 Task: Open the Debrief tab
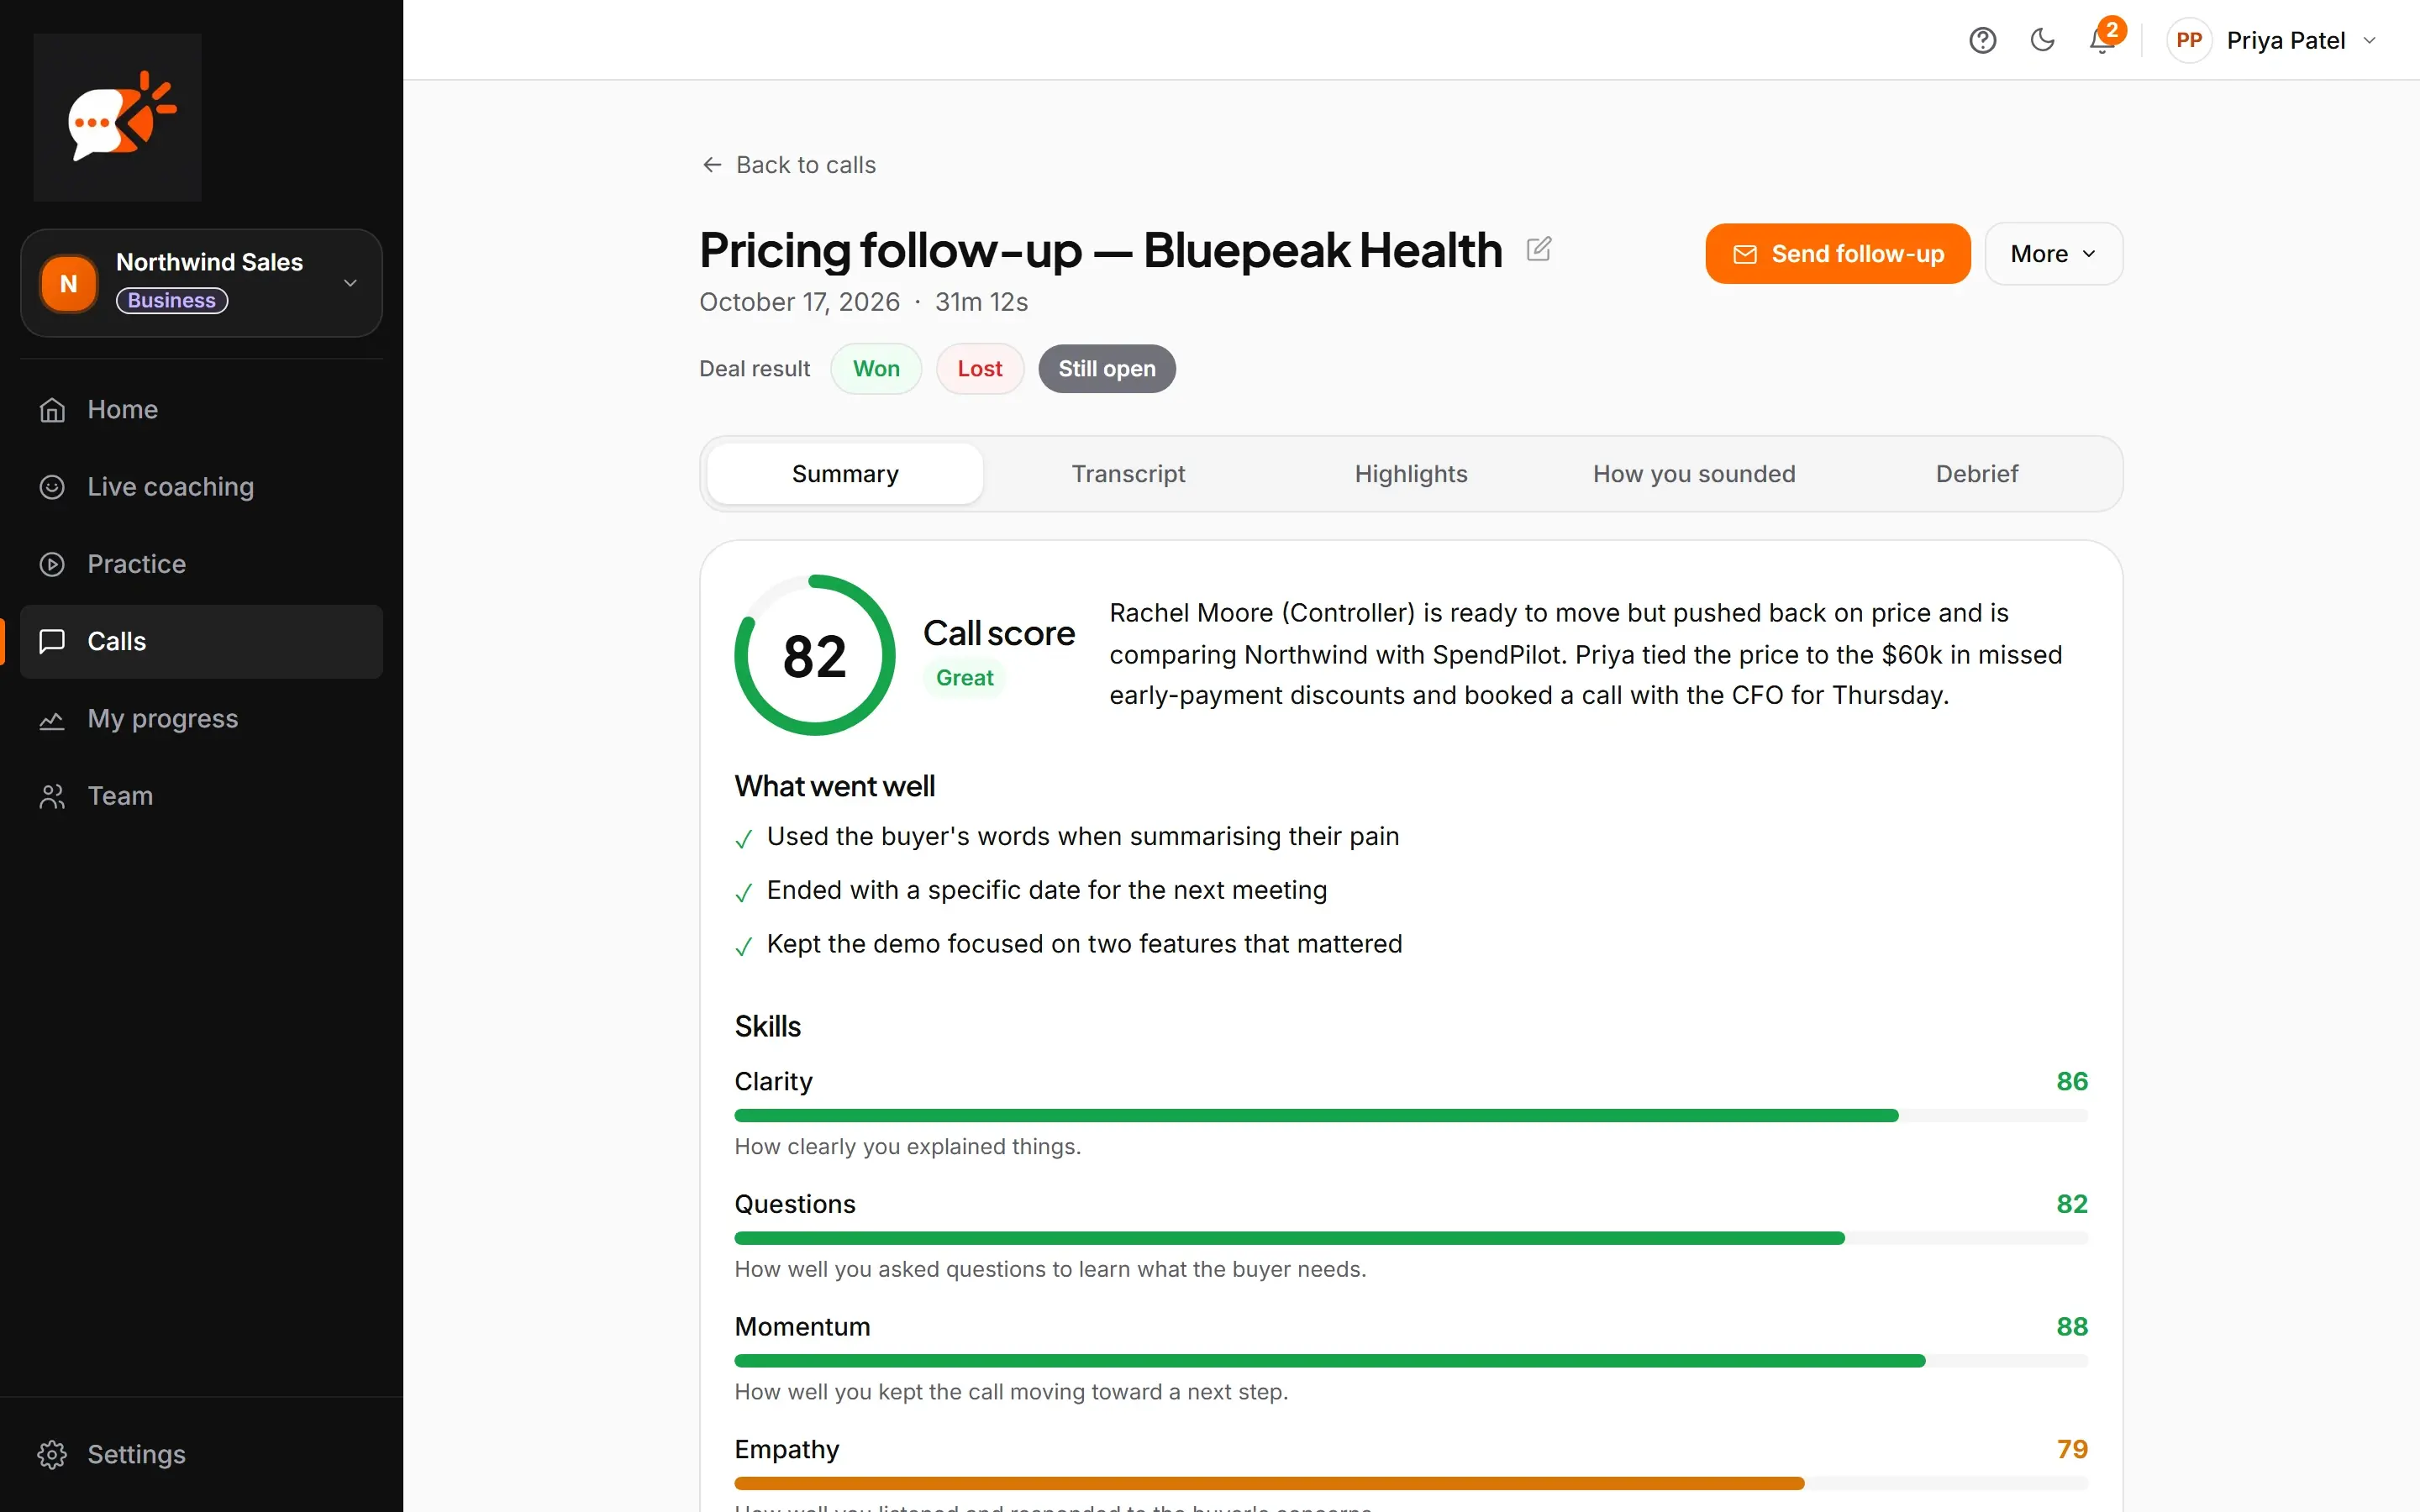coord(1977,474)
